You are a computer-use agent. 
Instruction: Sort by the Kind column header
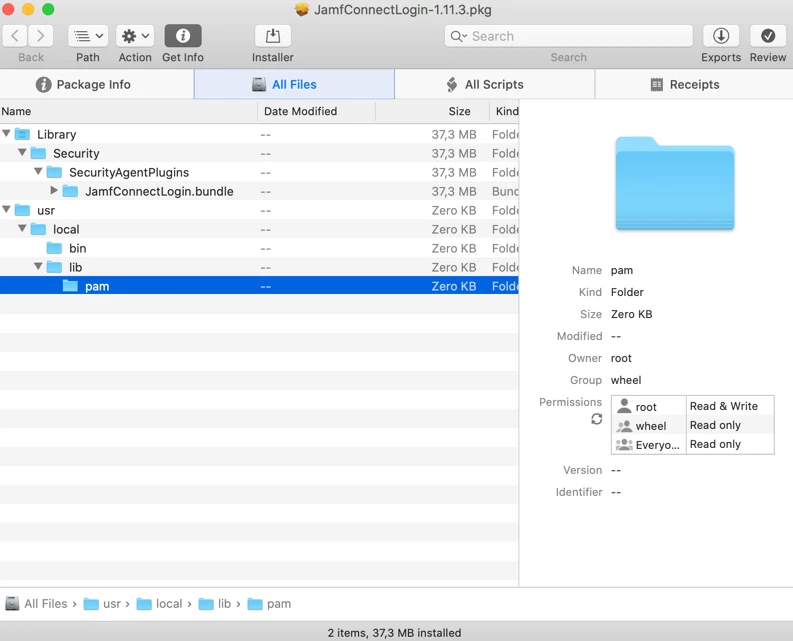click(x=504, y=111)
